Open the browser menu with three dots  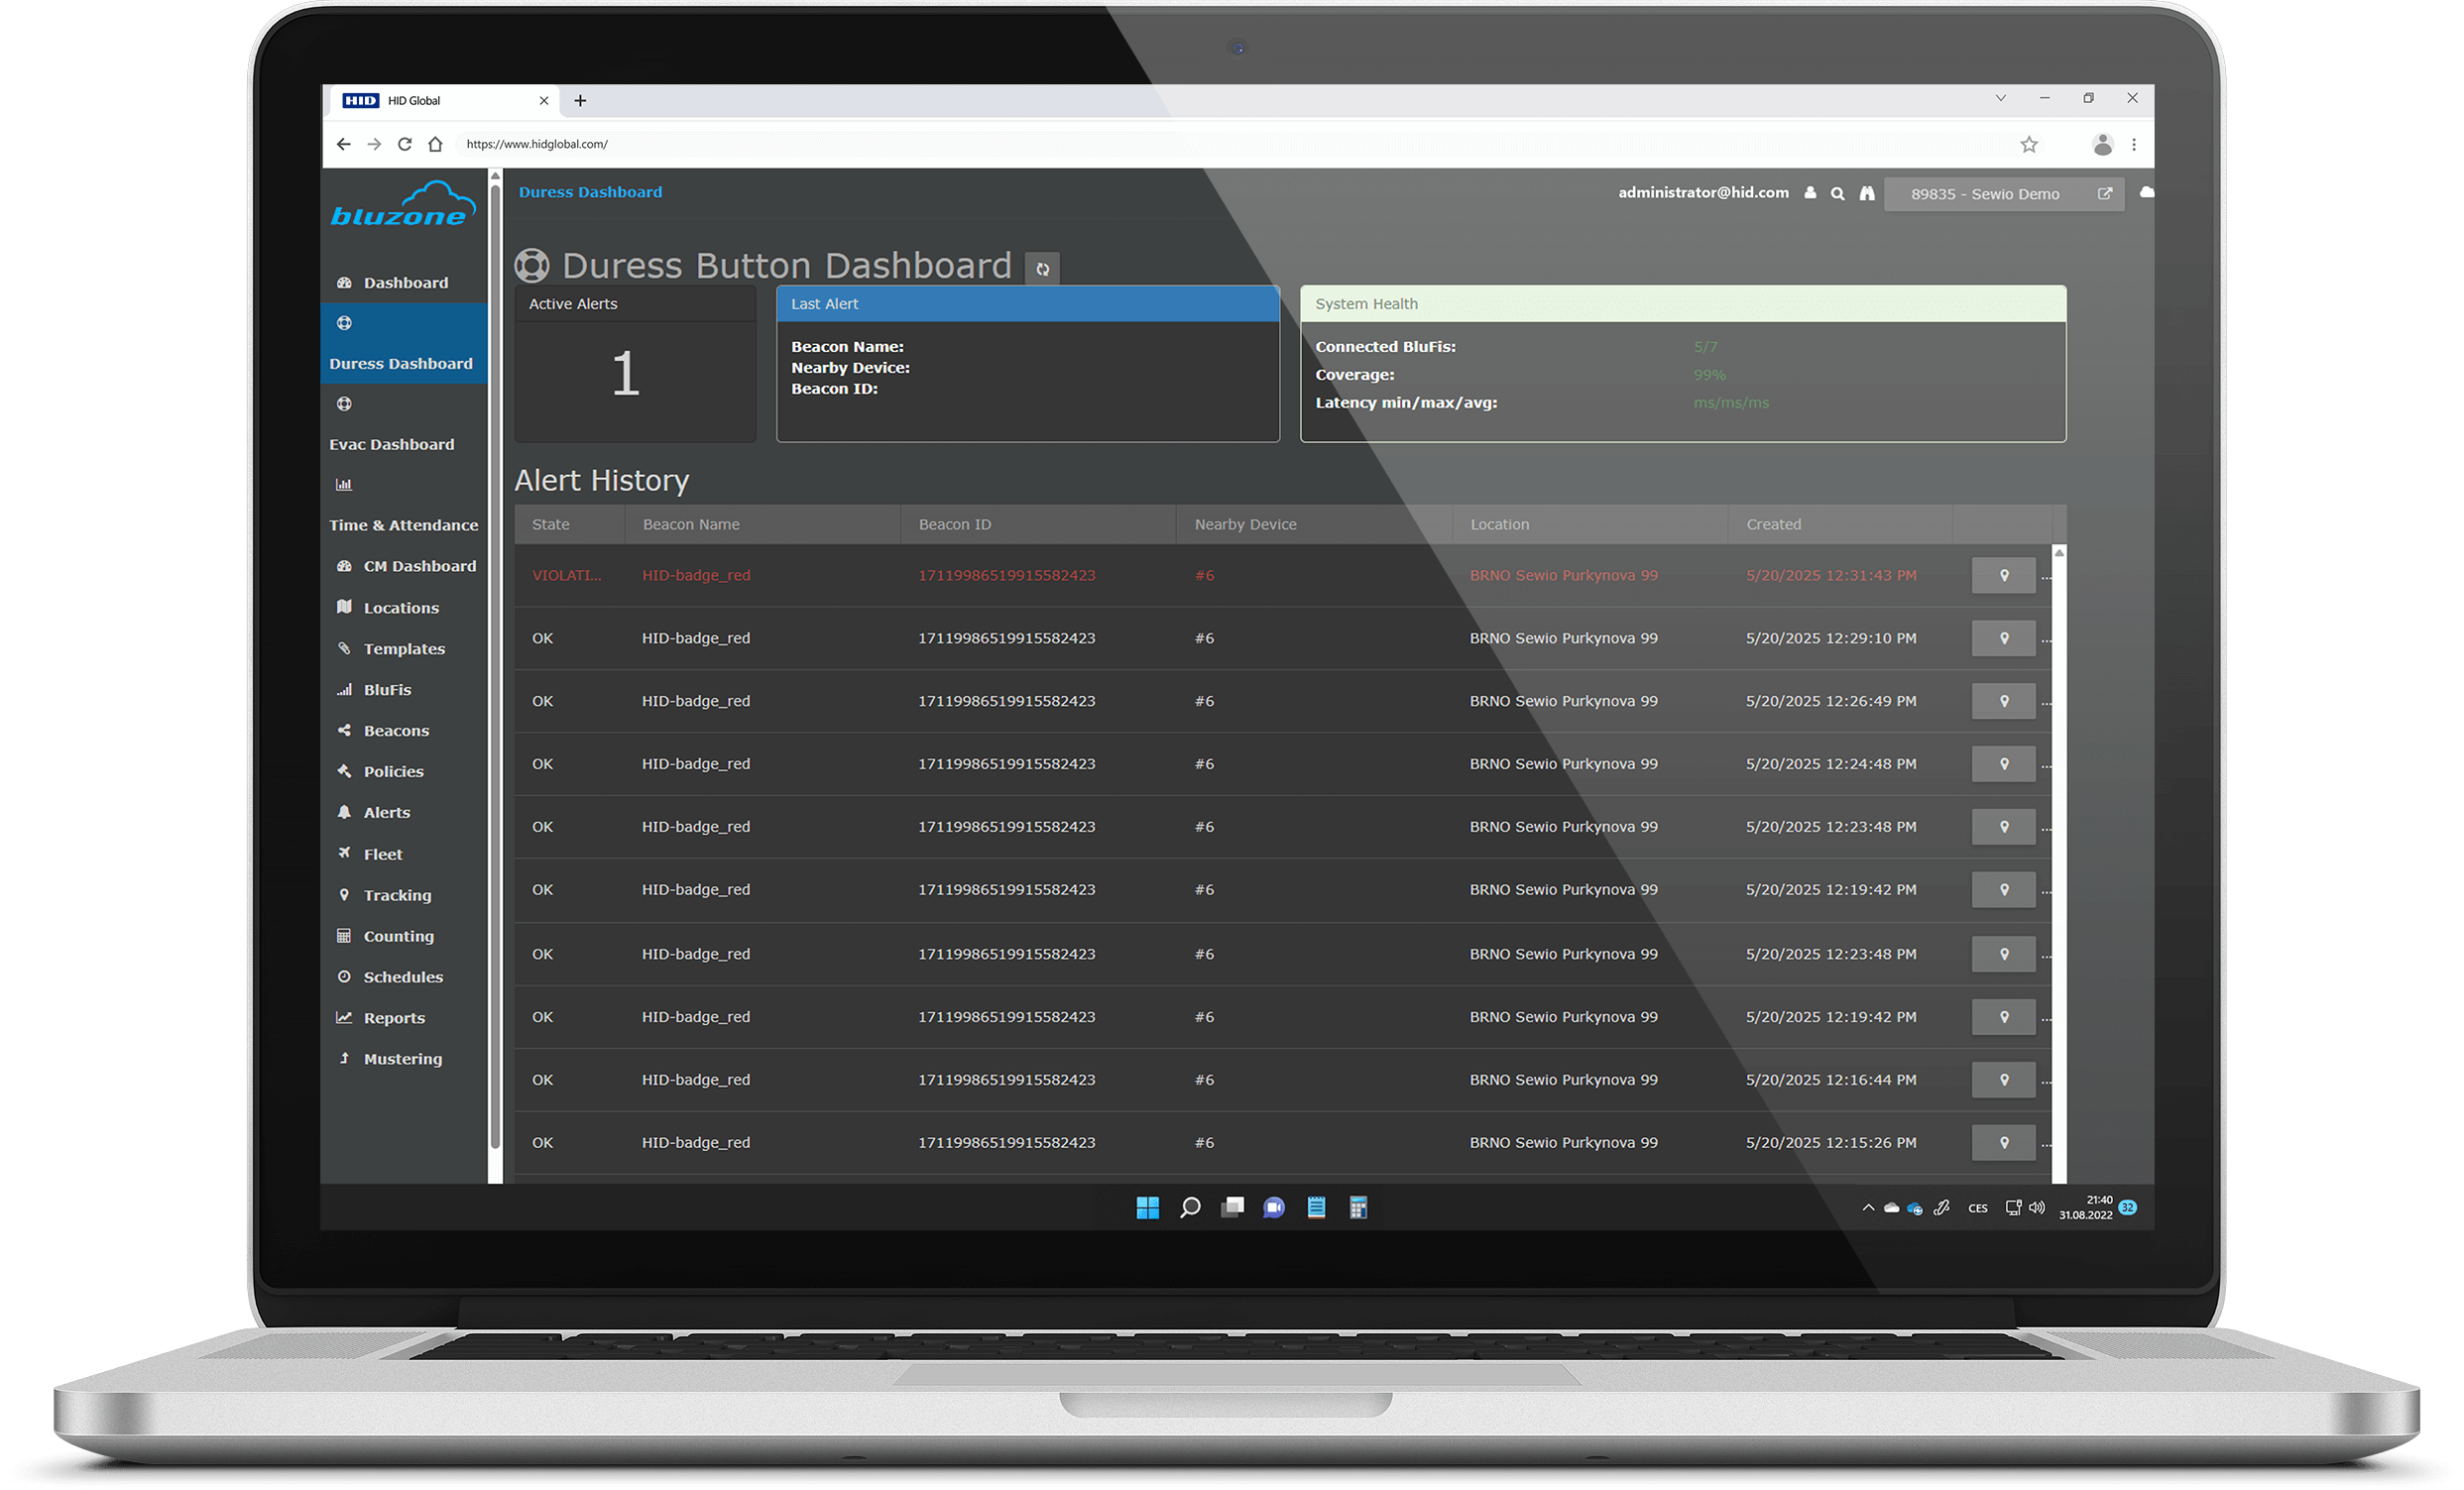pos(2135,143)
